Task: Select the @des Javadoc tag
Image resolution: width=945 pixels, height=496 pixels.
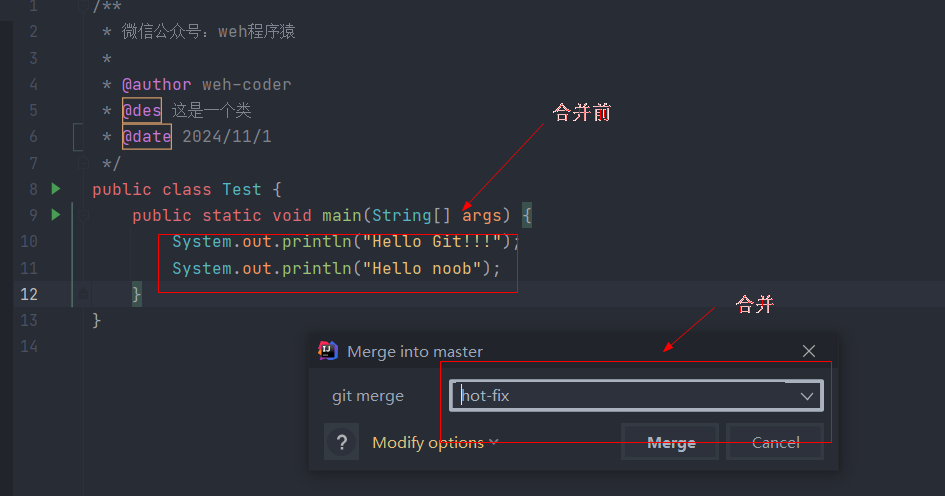Action: pyautogui.click(x=142, y=110)
